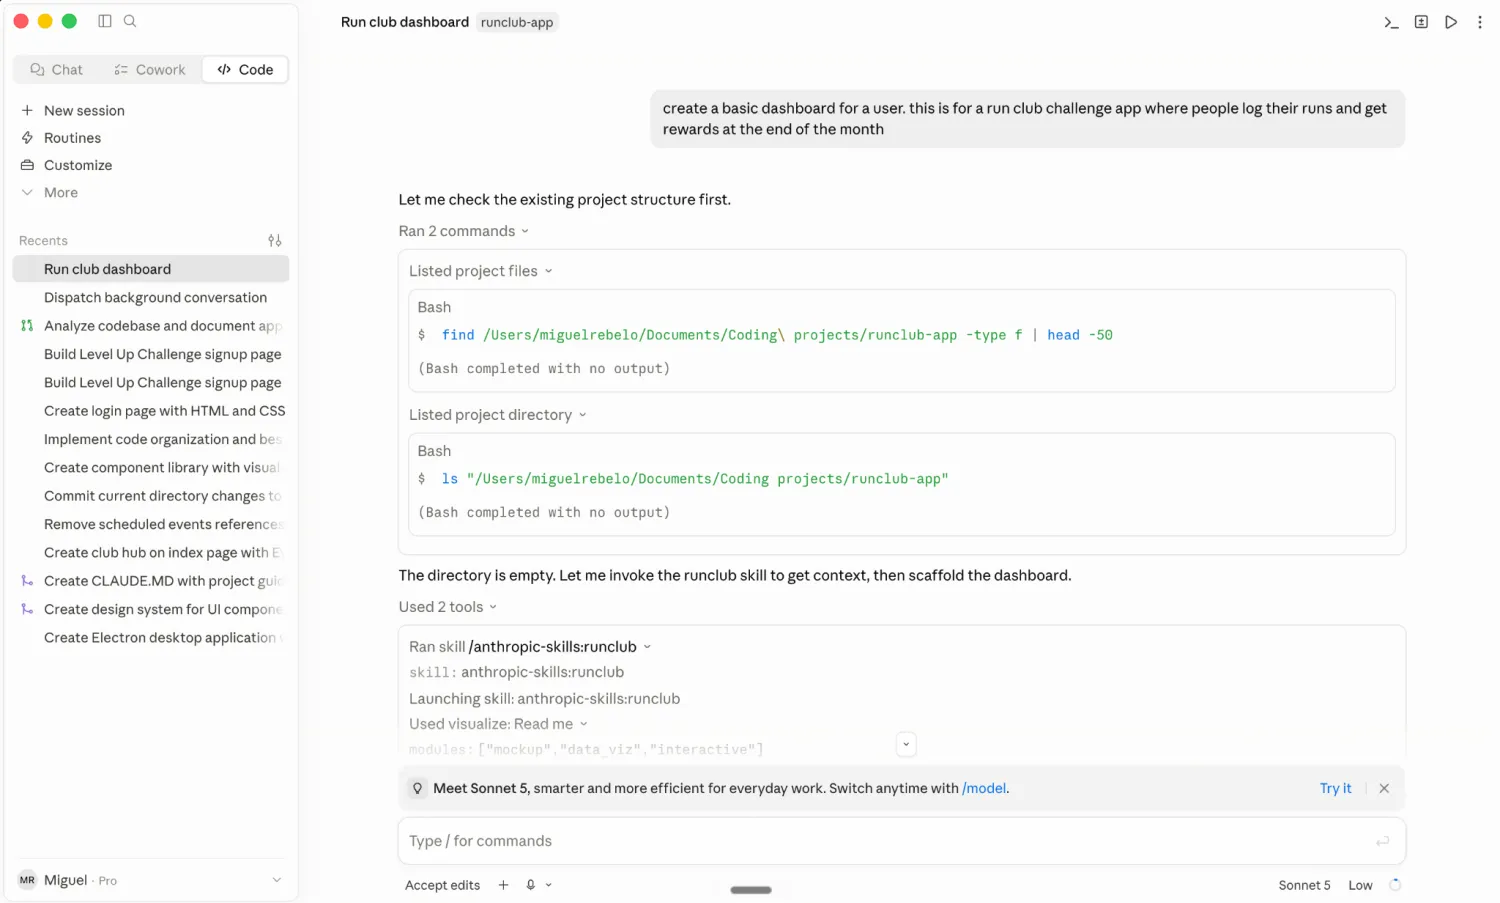Screen dimensions: 1500x903
Task: Switch to the Chat tab
Action: coord(57,70)
